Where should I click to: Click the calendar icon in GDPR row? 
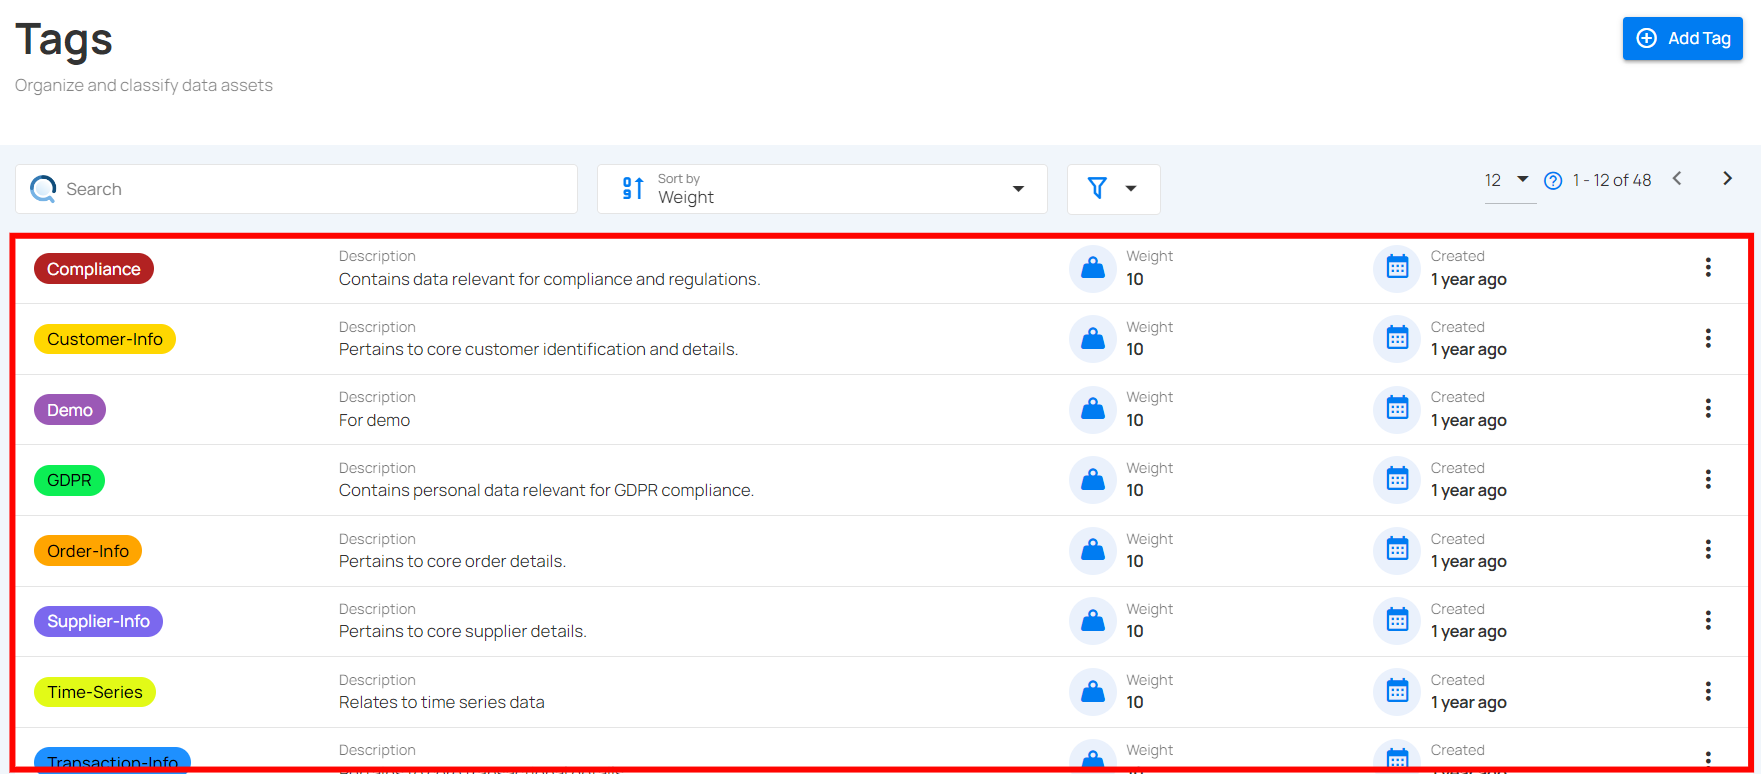(1397, 480)
